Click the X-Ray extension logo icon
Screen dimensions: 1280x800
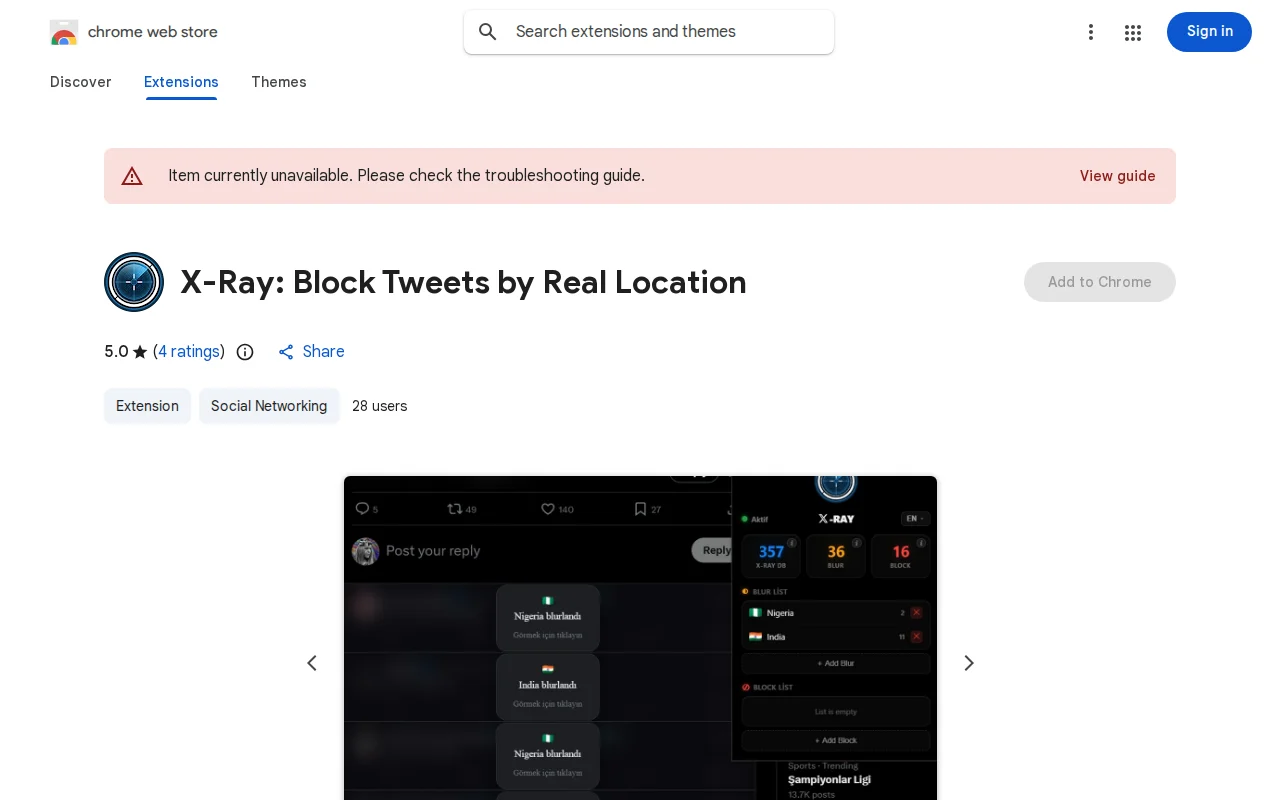(x=134, y=282)
